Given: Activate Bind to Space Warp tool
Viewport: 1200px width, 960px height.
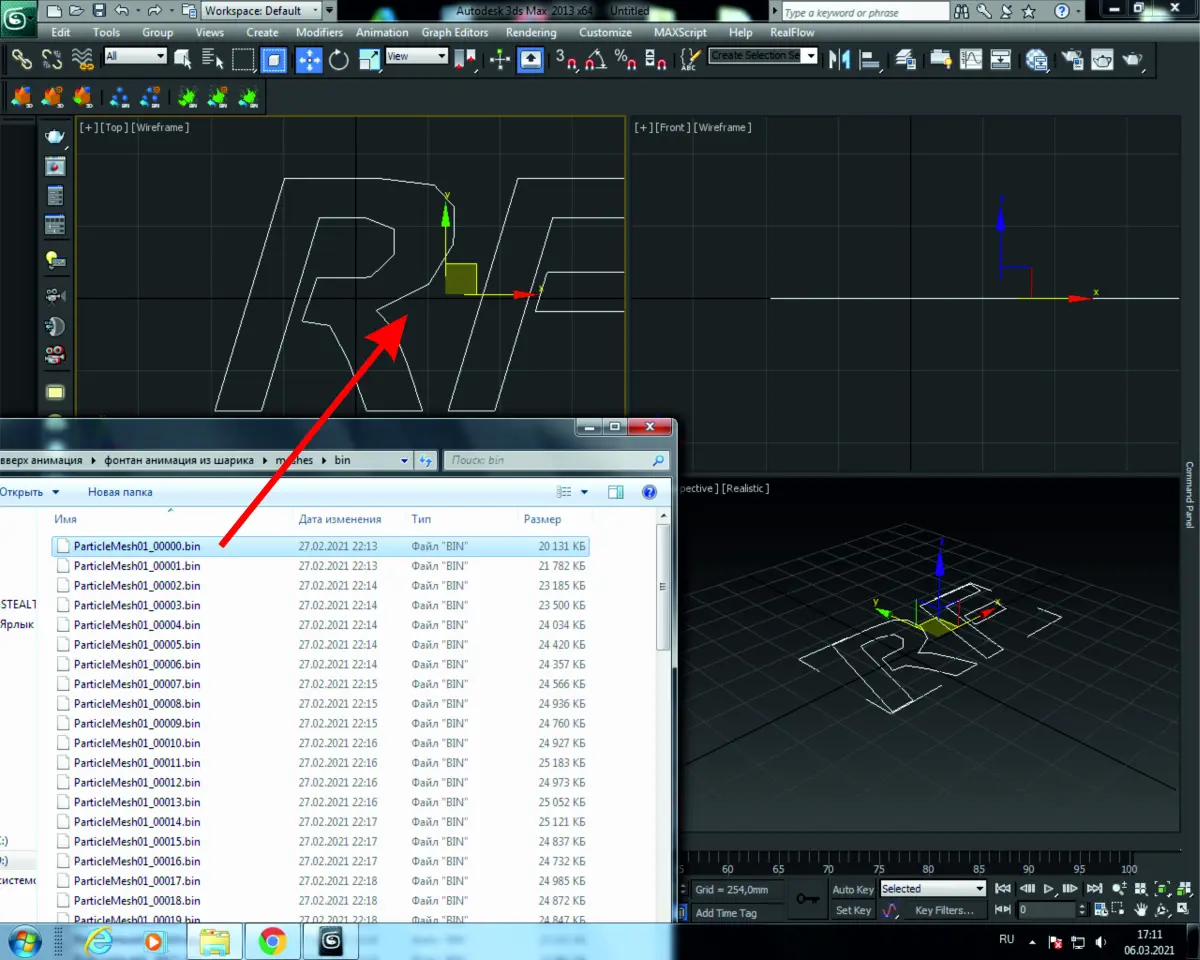Looking at the screenshot, I should click(x=82, y=59).
